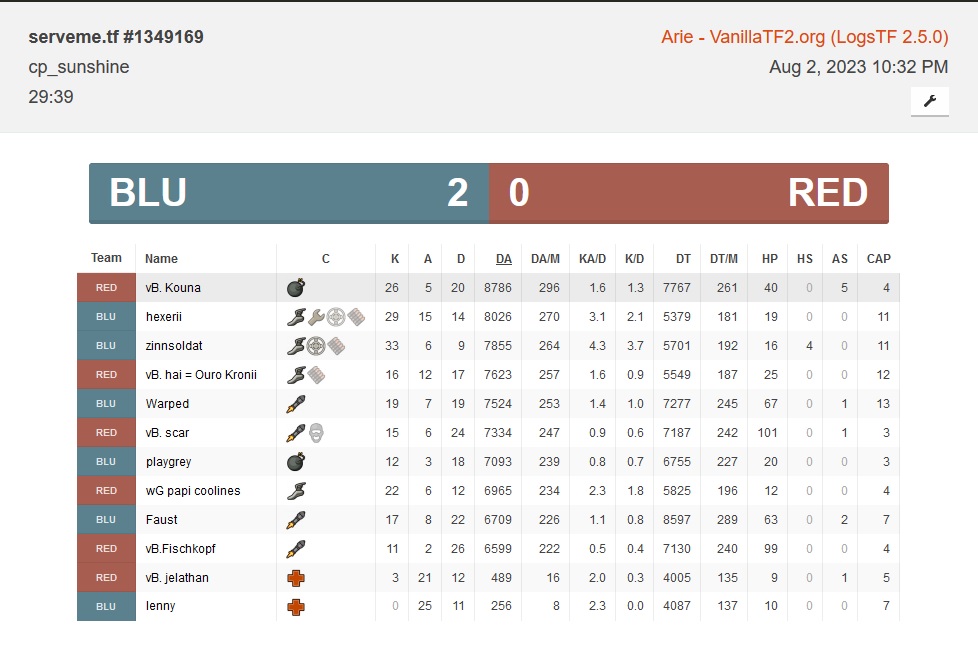Open player wG papi coolines' name
The image size is (978, 646).
[193, 491]
